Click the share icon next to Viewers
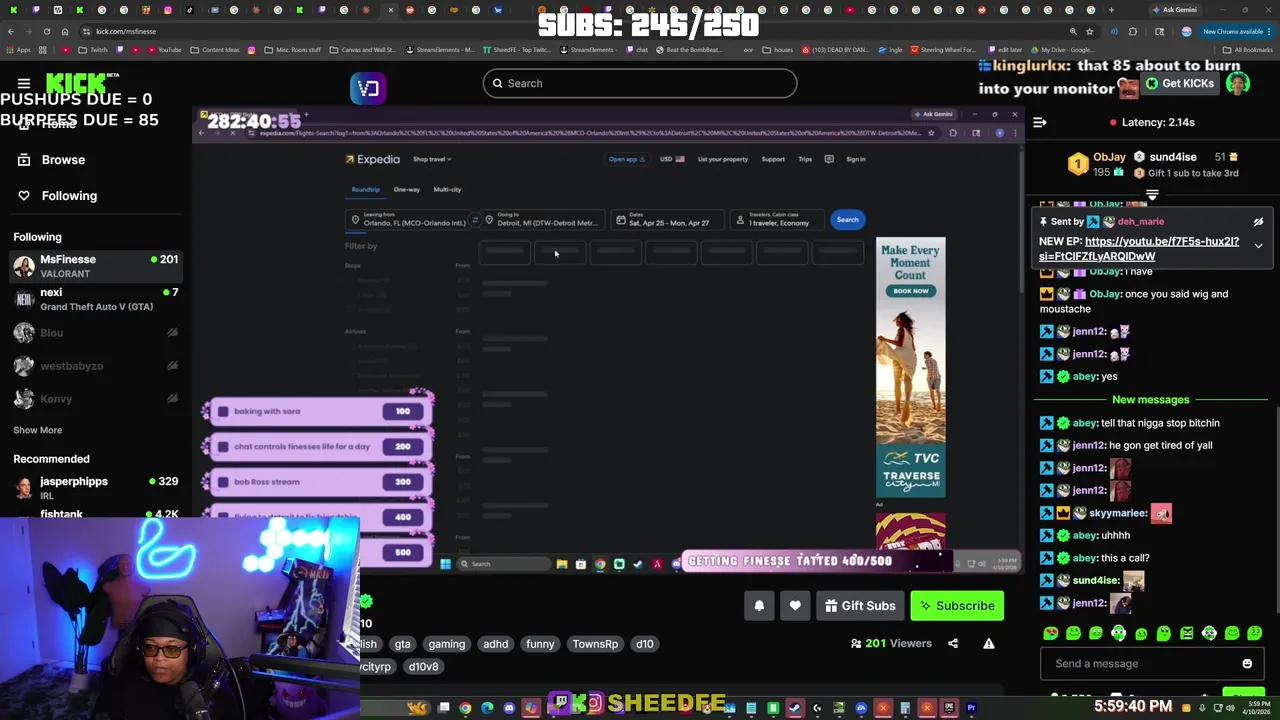 click(953, 644)
